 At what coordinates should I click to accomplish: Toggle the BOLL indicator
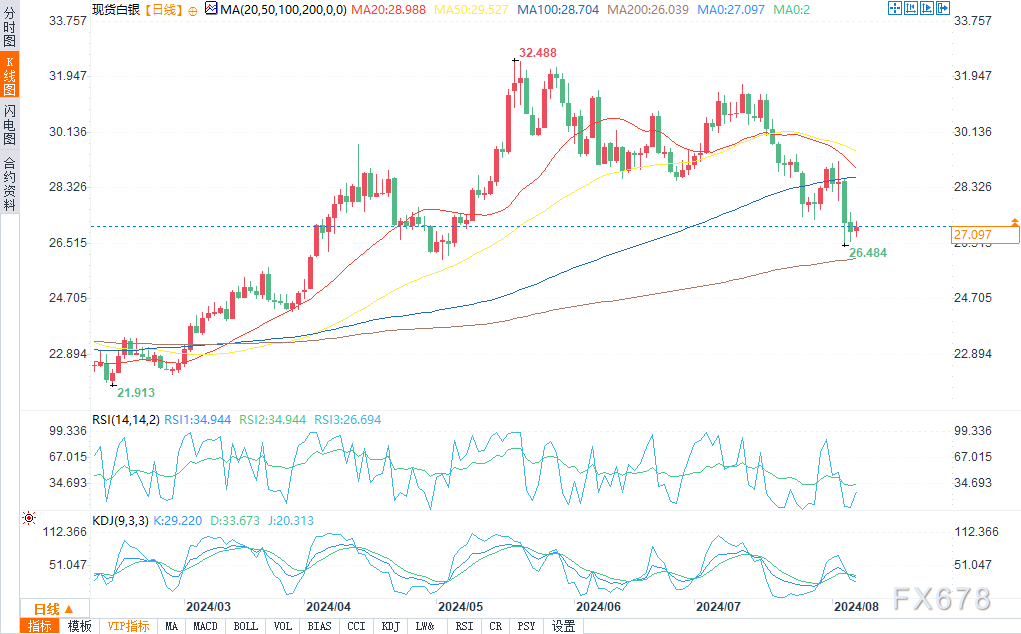pyautogui.click(x=244, y=626)
